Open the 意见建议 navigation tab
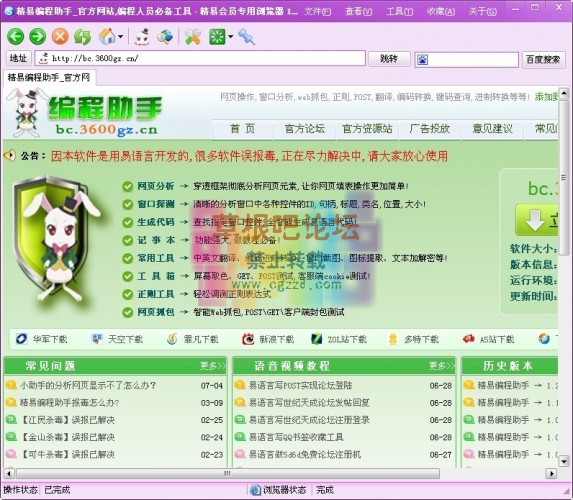 click(x=492, y=129)
